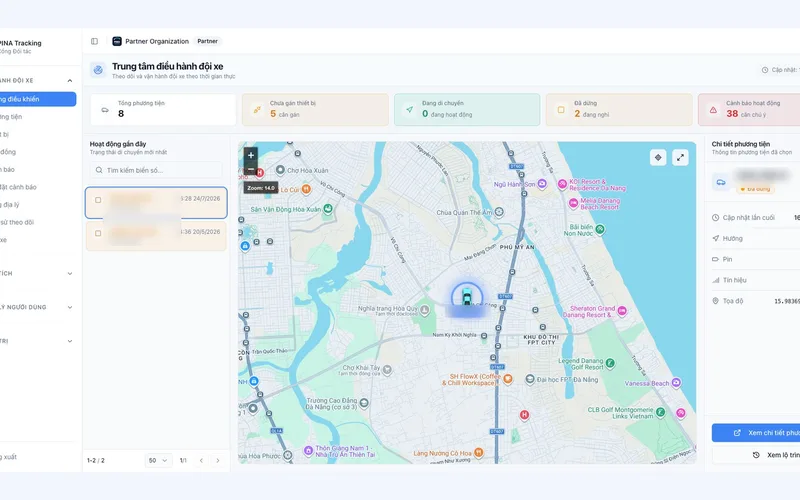Open the Đã dừng 2 card
The image size is (800, 500).
(x=619, y=110)
